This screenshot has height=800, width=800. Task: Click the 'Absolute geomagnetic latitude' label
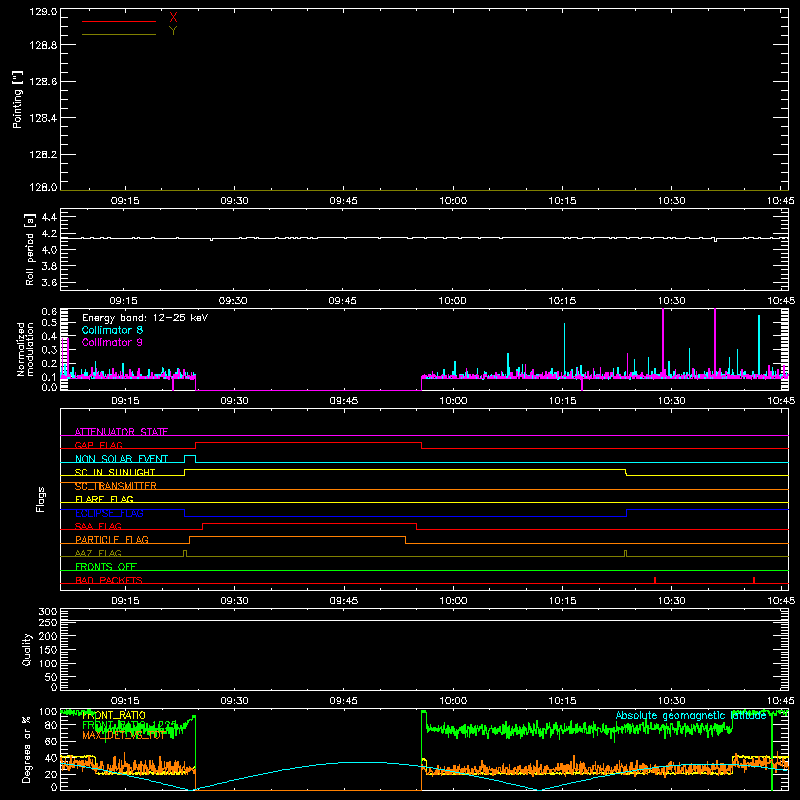[691, 715]
